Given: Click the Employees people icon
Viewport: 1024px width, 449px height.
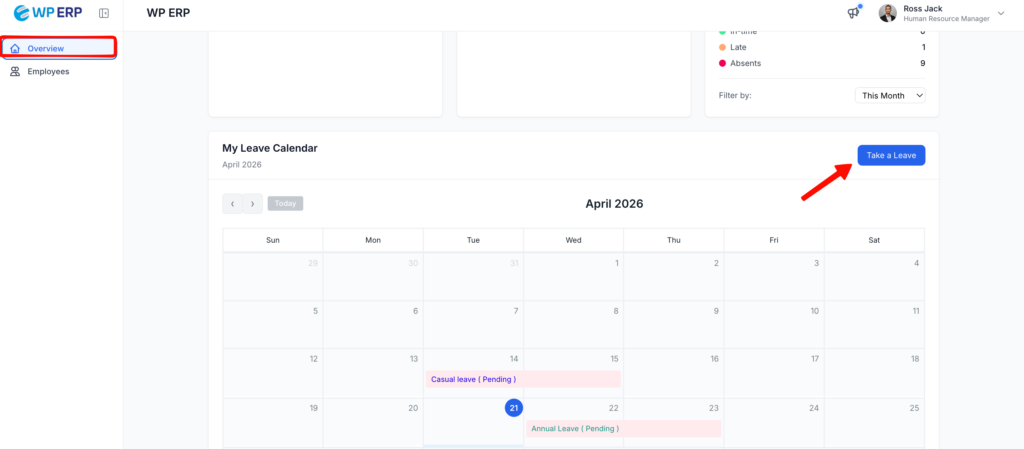Looking at the screenshot, I should pos(15,71).
